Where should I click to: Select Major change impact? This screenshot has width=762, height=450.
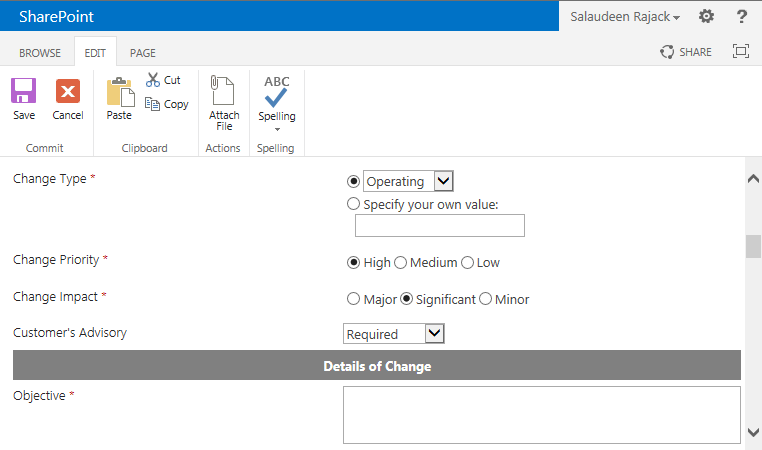(353, 299)
